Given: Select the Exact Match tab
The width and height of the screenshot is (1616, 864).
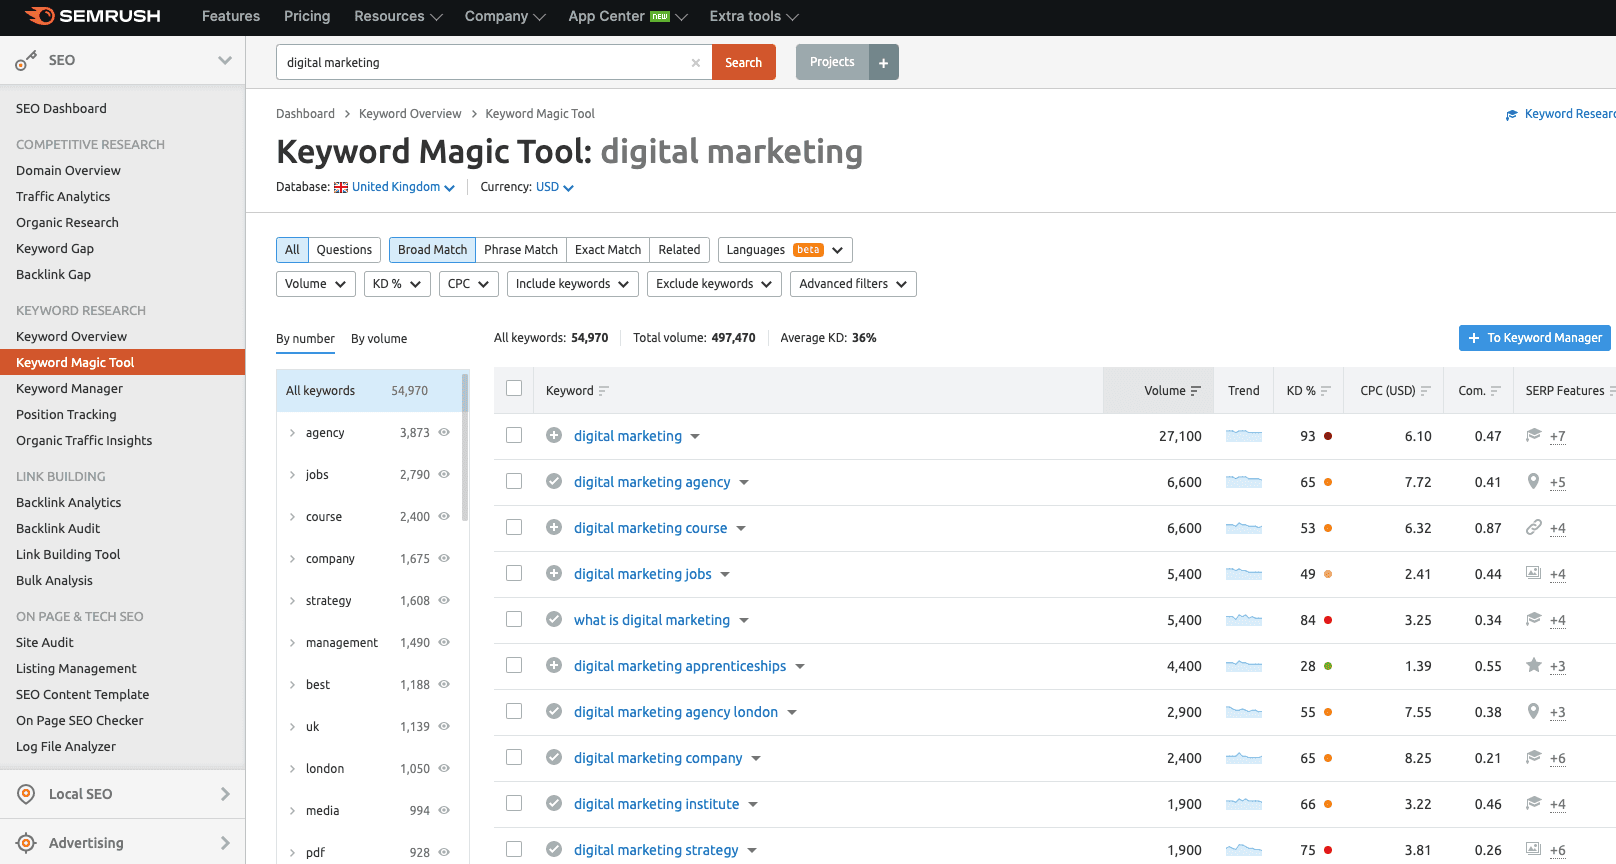Looking at the screenshot, I should click(x=608, y=250).
